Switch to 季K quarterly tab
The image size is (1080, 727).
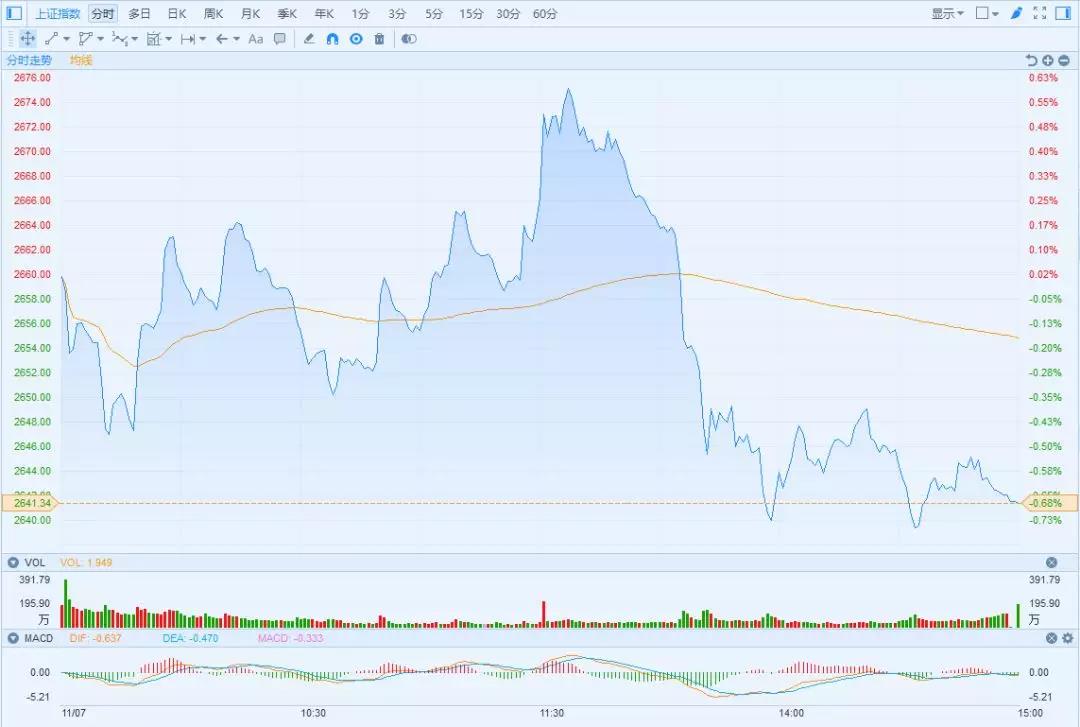[287, 13]
